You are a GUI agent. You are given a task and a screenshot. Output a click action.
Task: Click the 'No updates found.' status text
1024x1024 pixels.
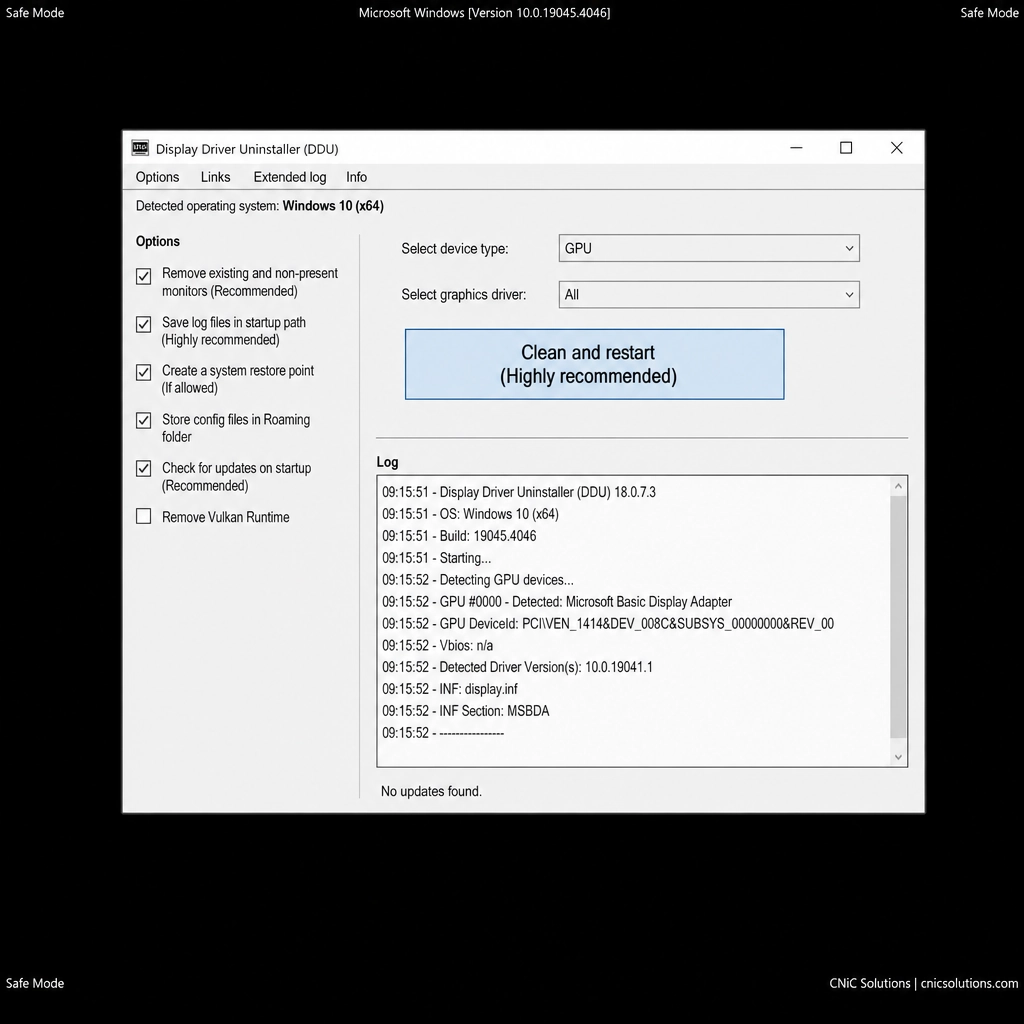pyautogui.click(x=431, y=791)
